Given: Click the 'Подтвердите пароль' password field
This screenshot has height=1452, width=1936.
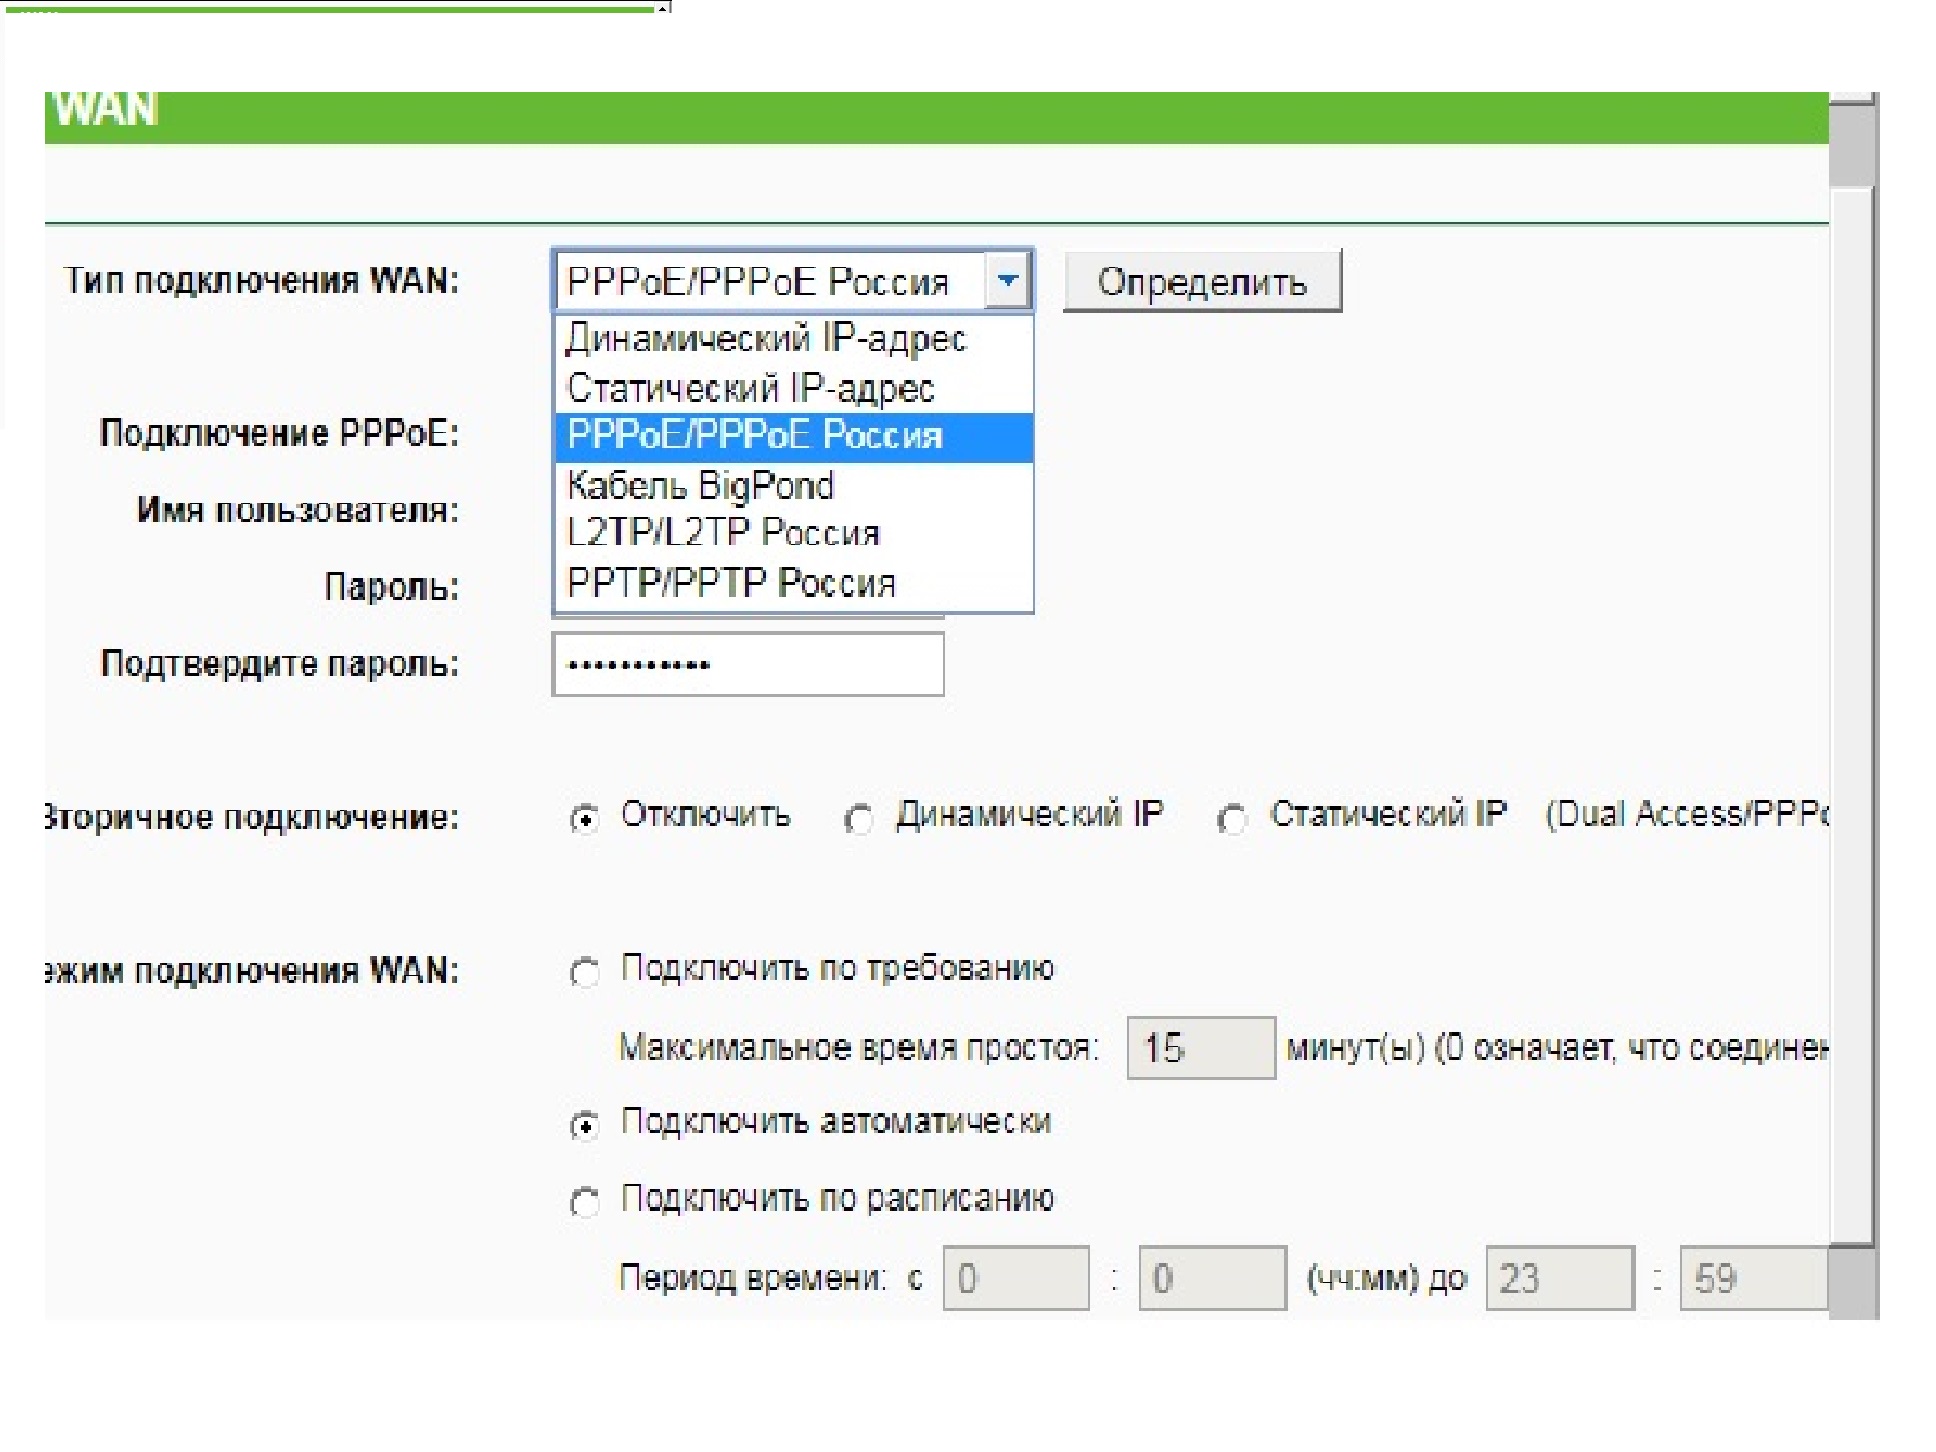Looking at the screenshot, I should pos(747,665).
